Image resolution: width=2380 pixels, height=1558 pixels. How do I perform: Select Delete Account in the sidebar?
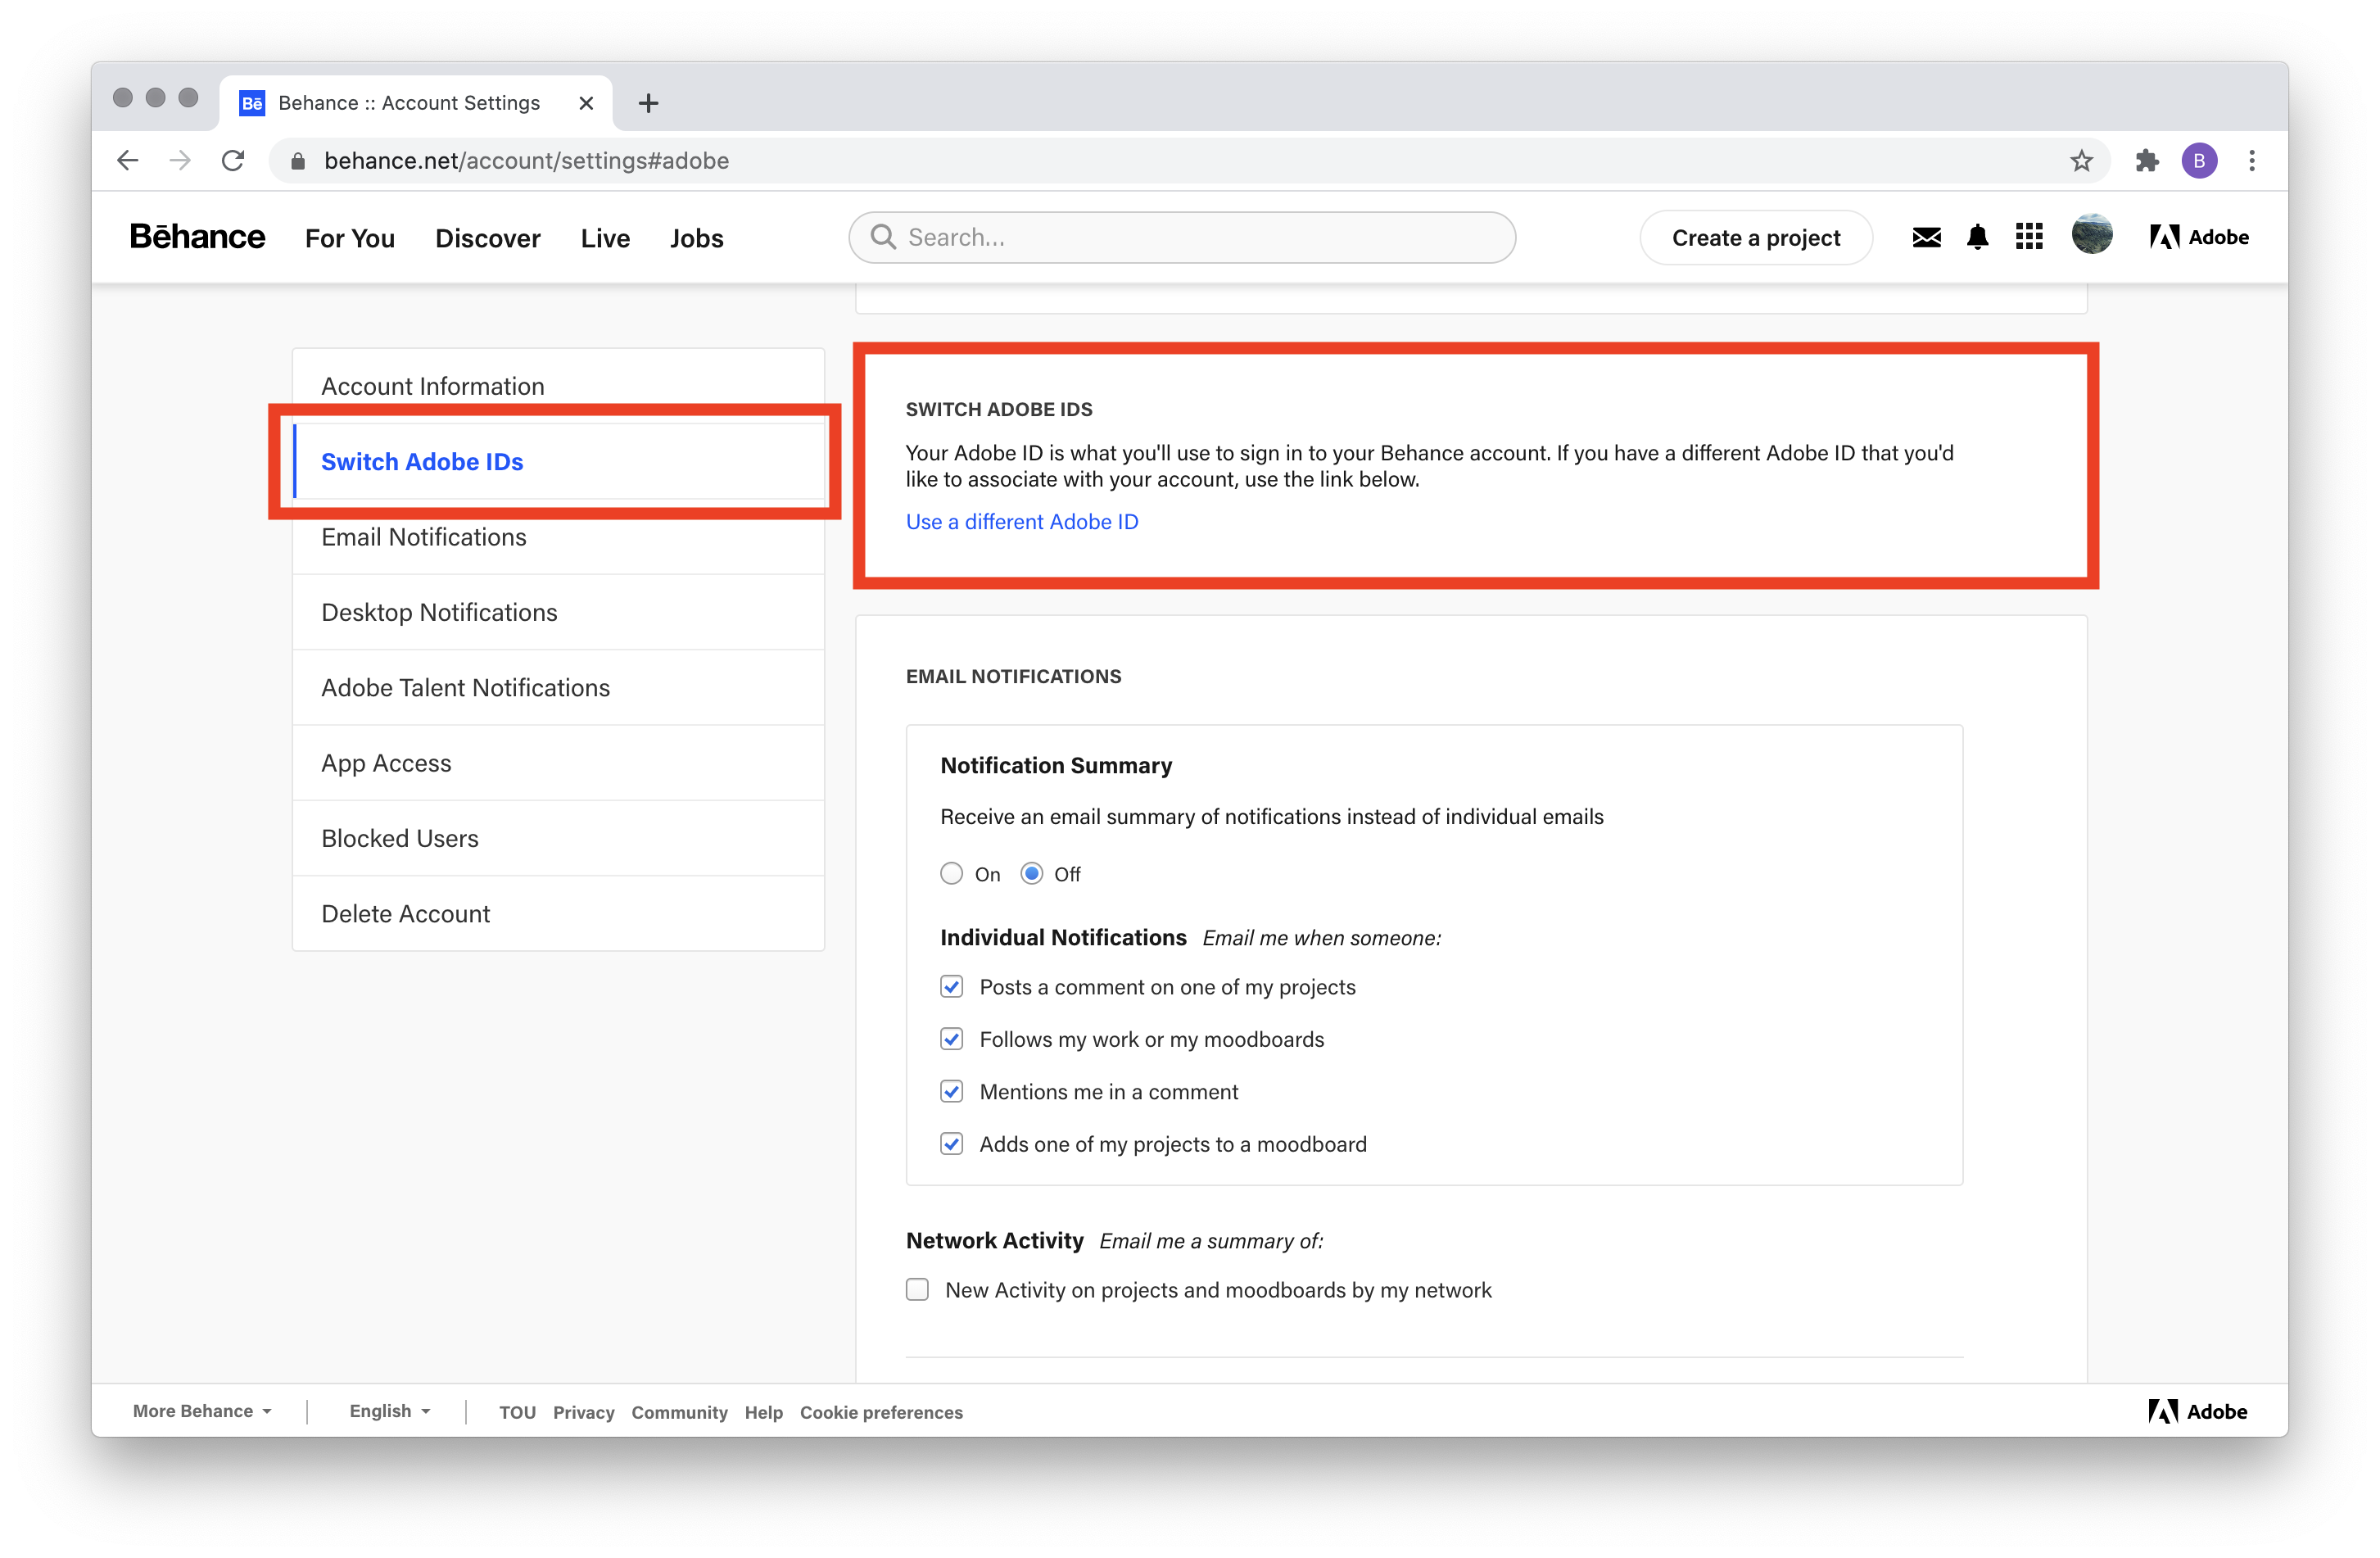pos(558,914)
